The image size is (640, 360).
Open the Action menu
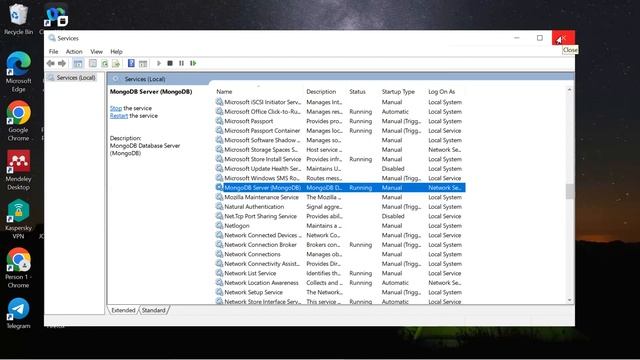click(x=74, y=51)
